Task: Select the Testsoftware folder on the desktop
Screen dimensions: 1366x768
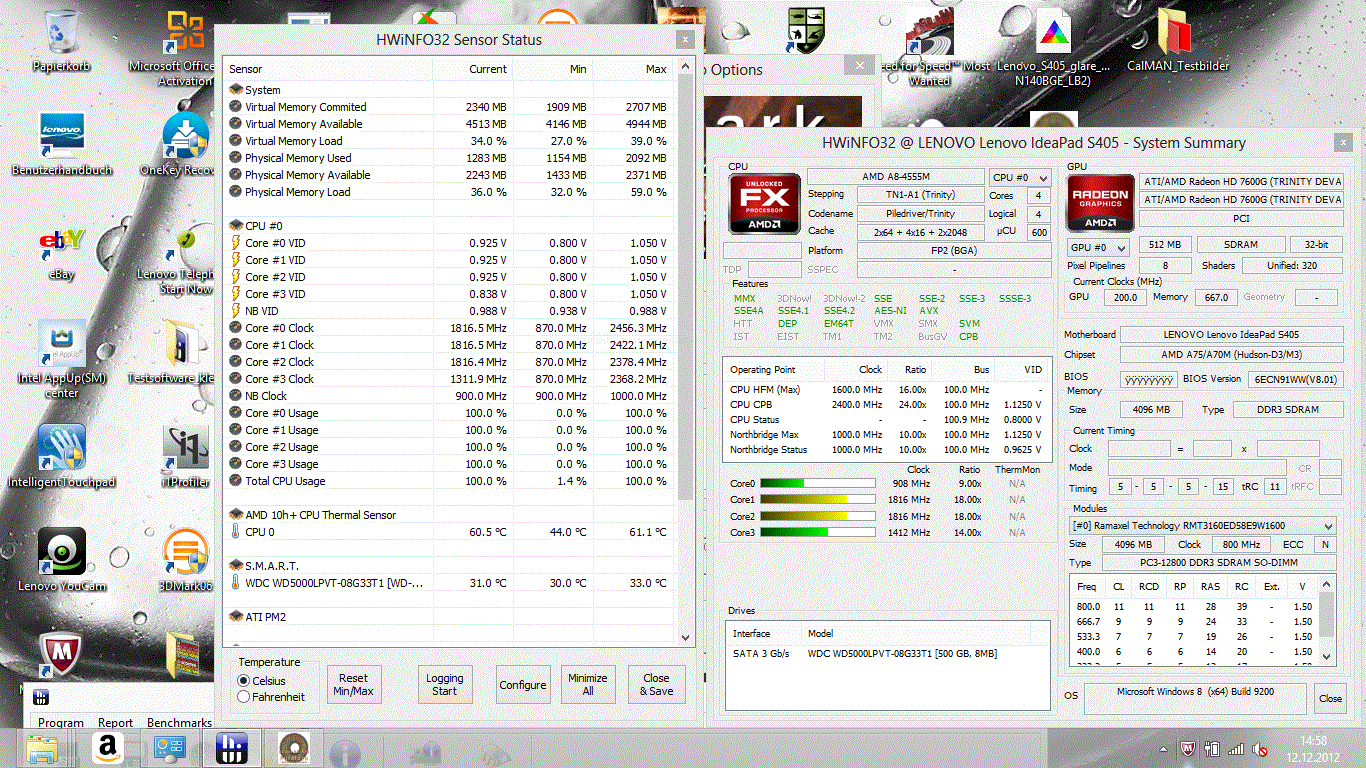Action: [x=185, y=352]
